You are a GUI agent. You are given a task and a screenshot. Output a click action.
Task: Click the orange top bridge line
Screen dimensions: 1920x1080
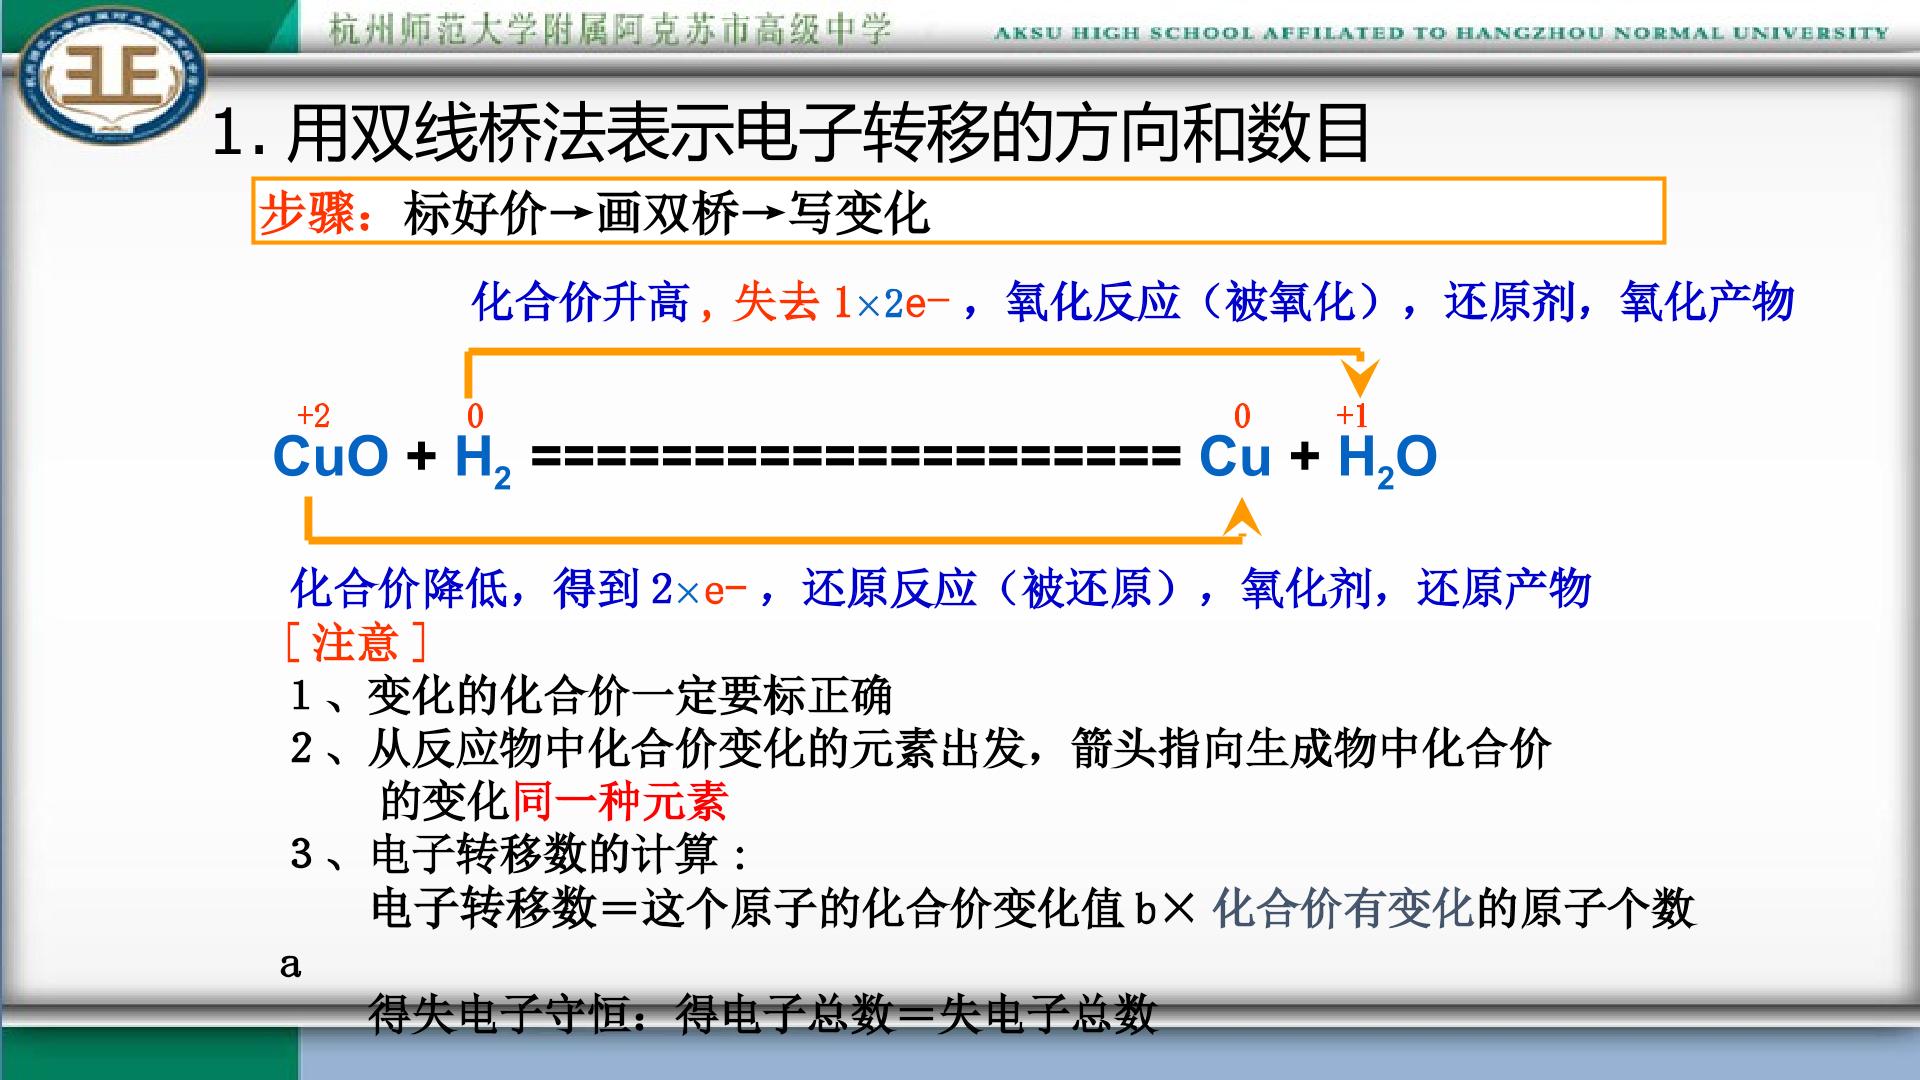(x=913, y=352)
